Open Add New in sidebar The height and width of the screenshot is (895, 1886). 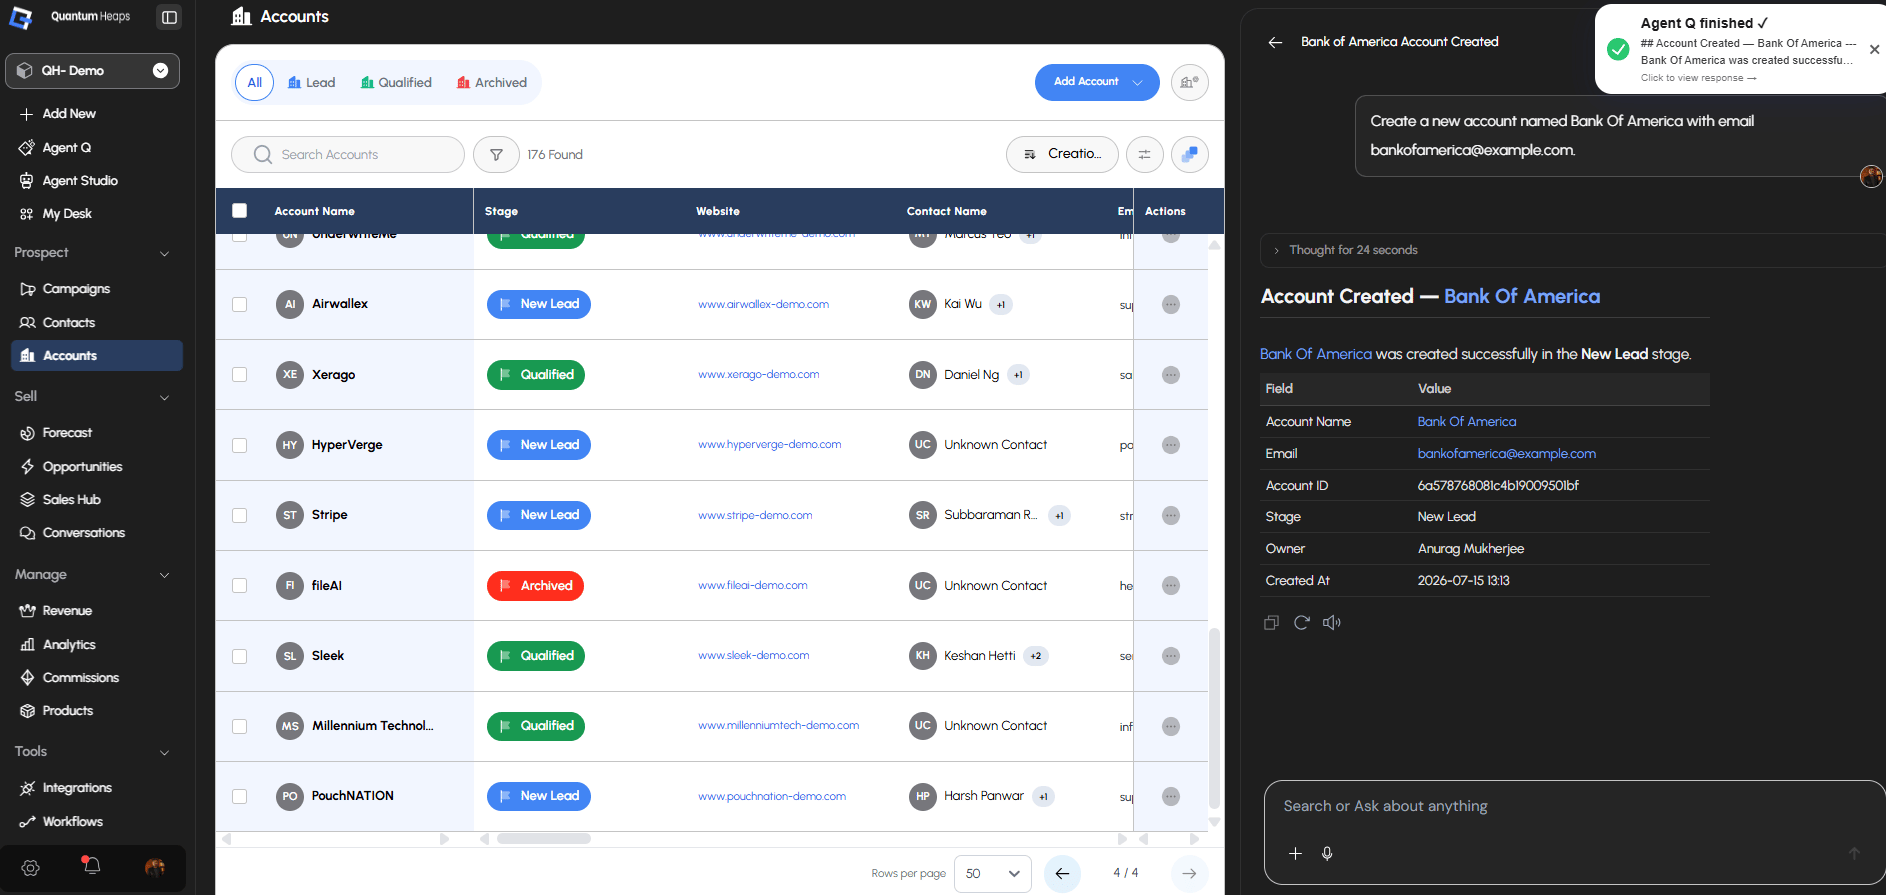click(69, 114)
